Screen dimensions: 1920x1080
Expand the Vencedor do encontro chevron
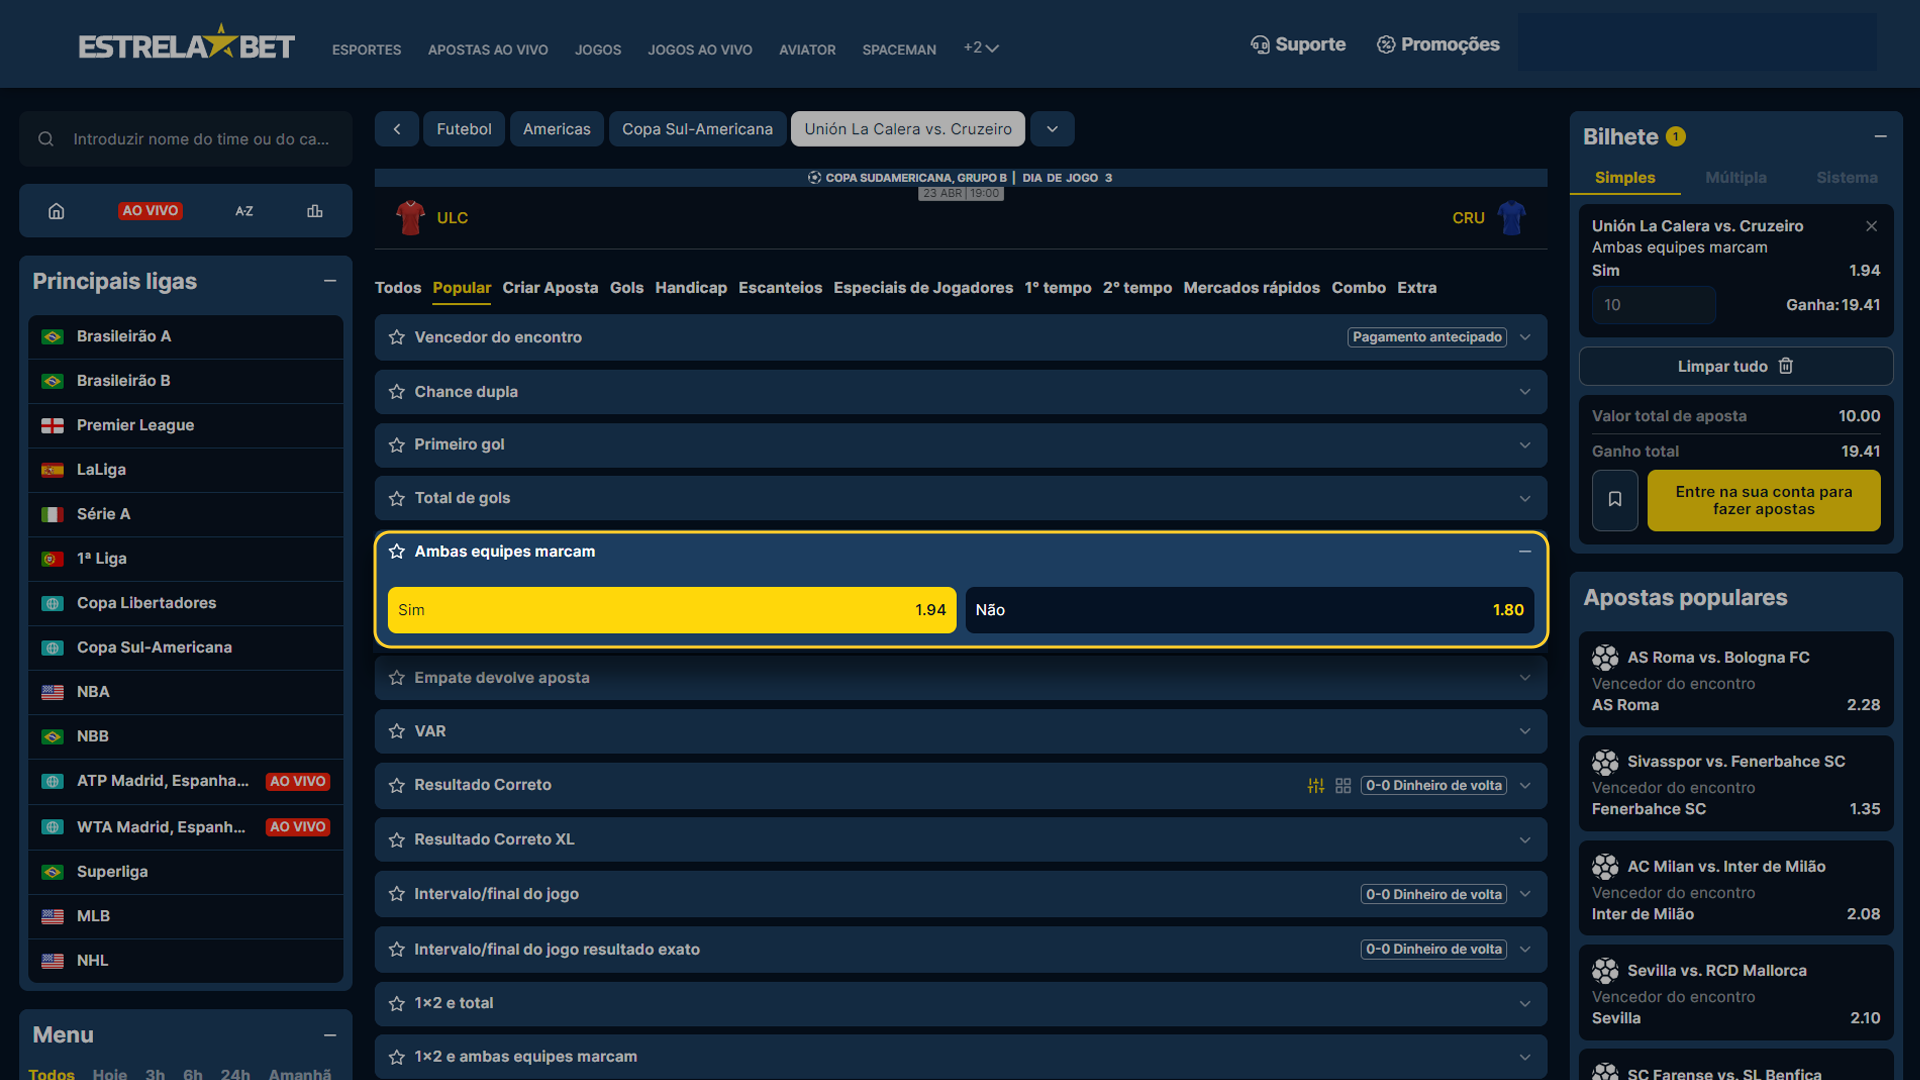coord(1525,337)
